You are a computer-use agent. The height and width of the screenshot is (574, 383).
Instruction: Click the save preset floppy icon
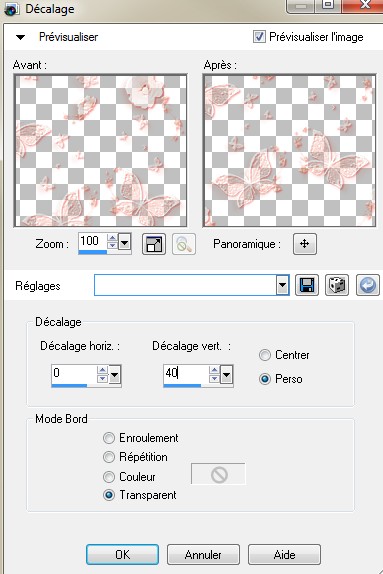click(307, 285)
